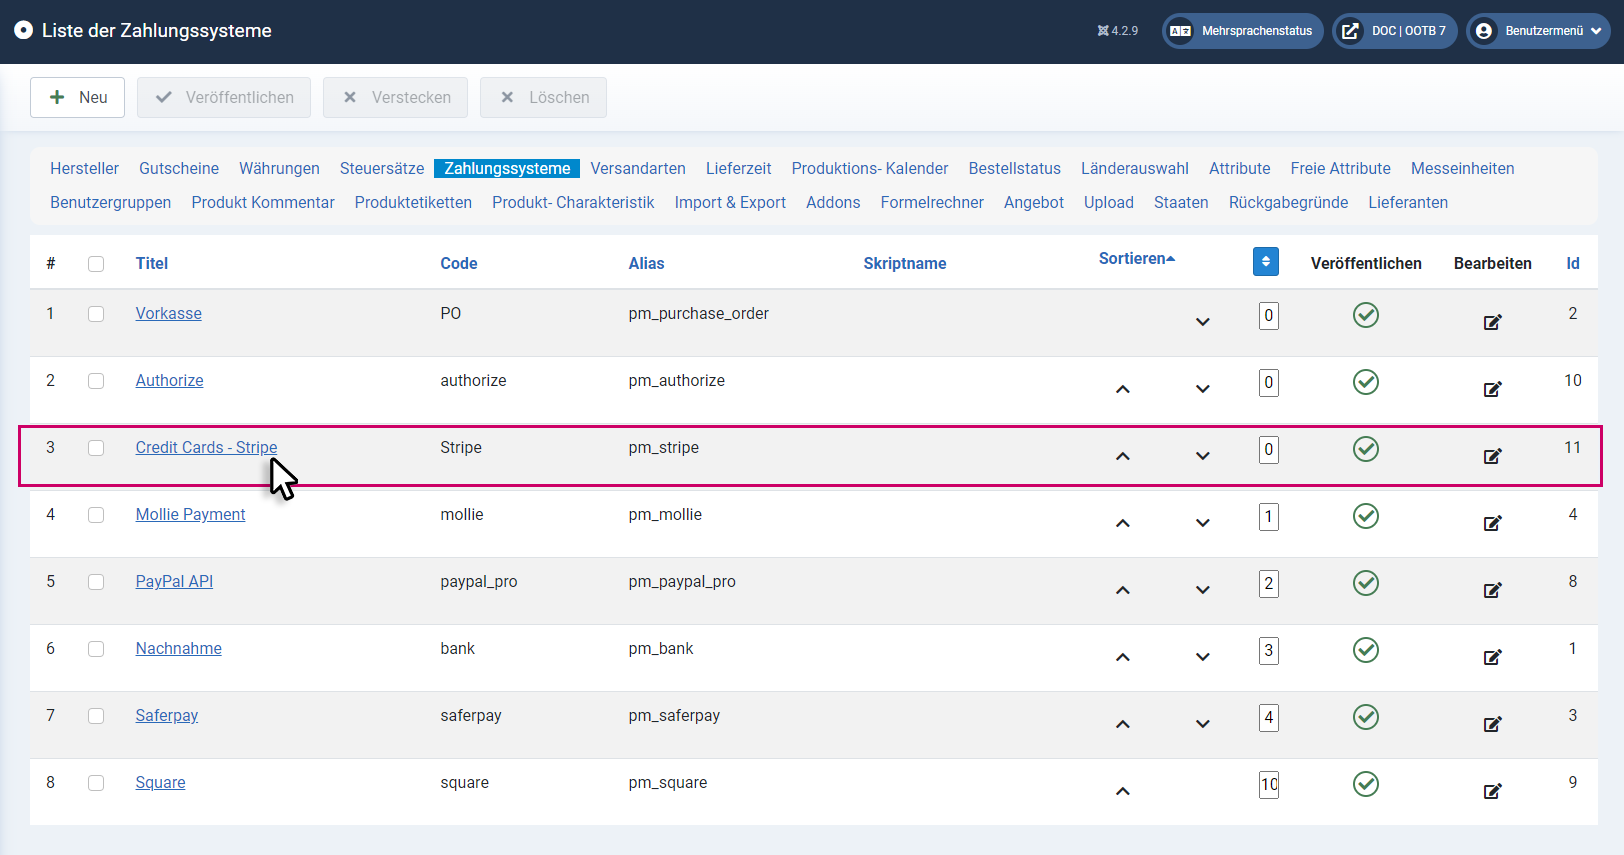
Task: Click the order field of Saferpay
Action: [x=1269, y=718]
